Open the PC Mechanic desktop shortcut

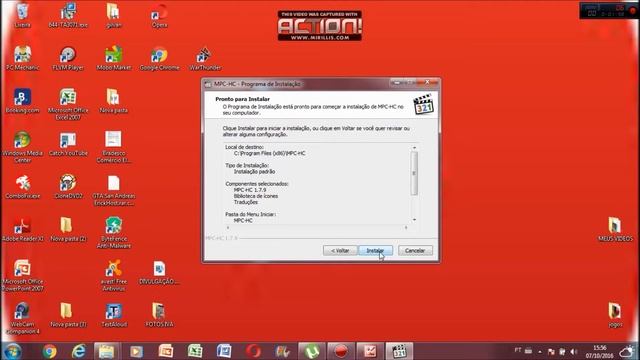coord(22,58)
